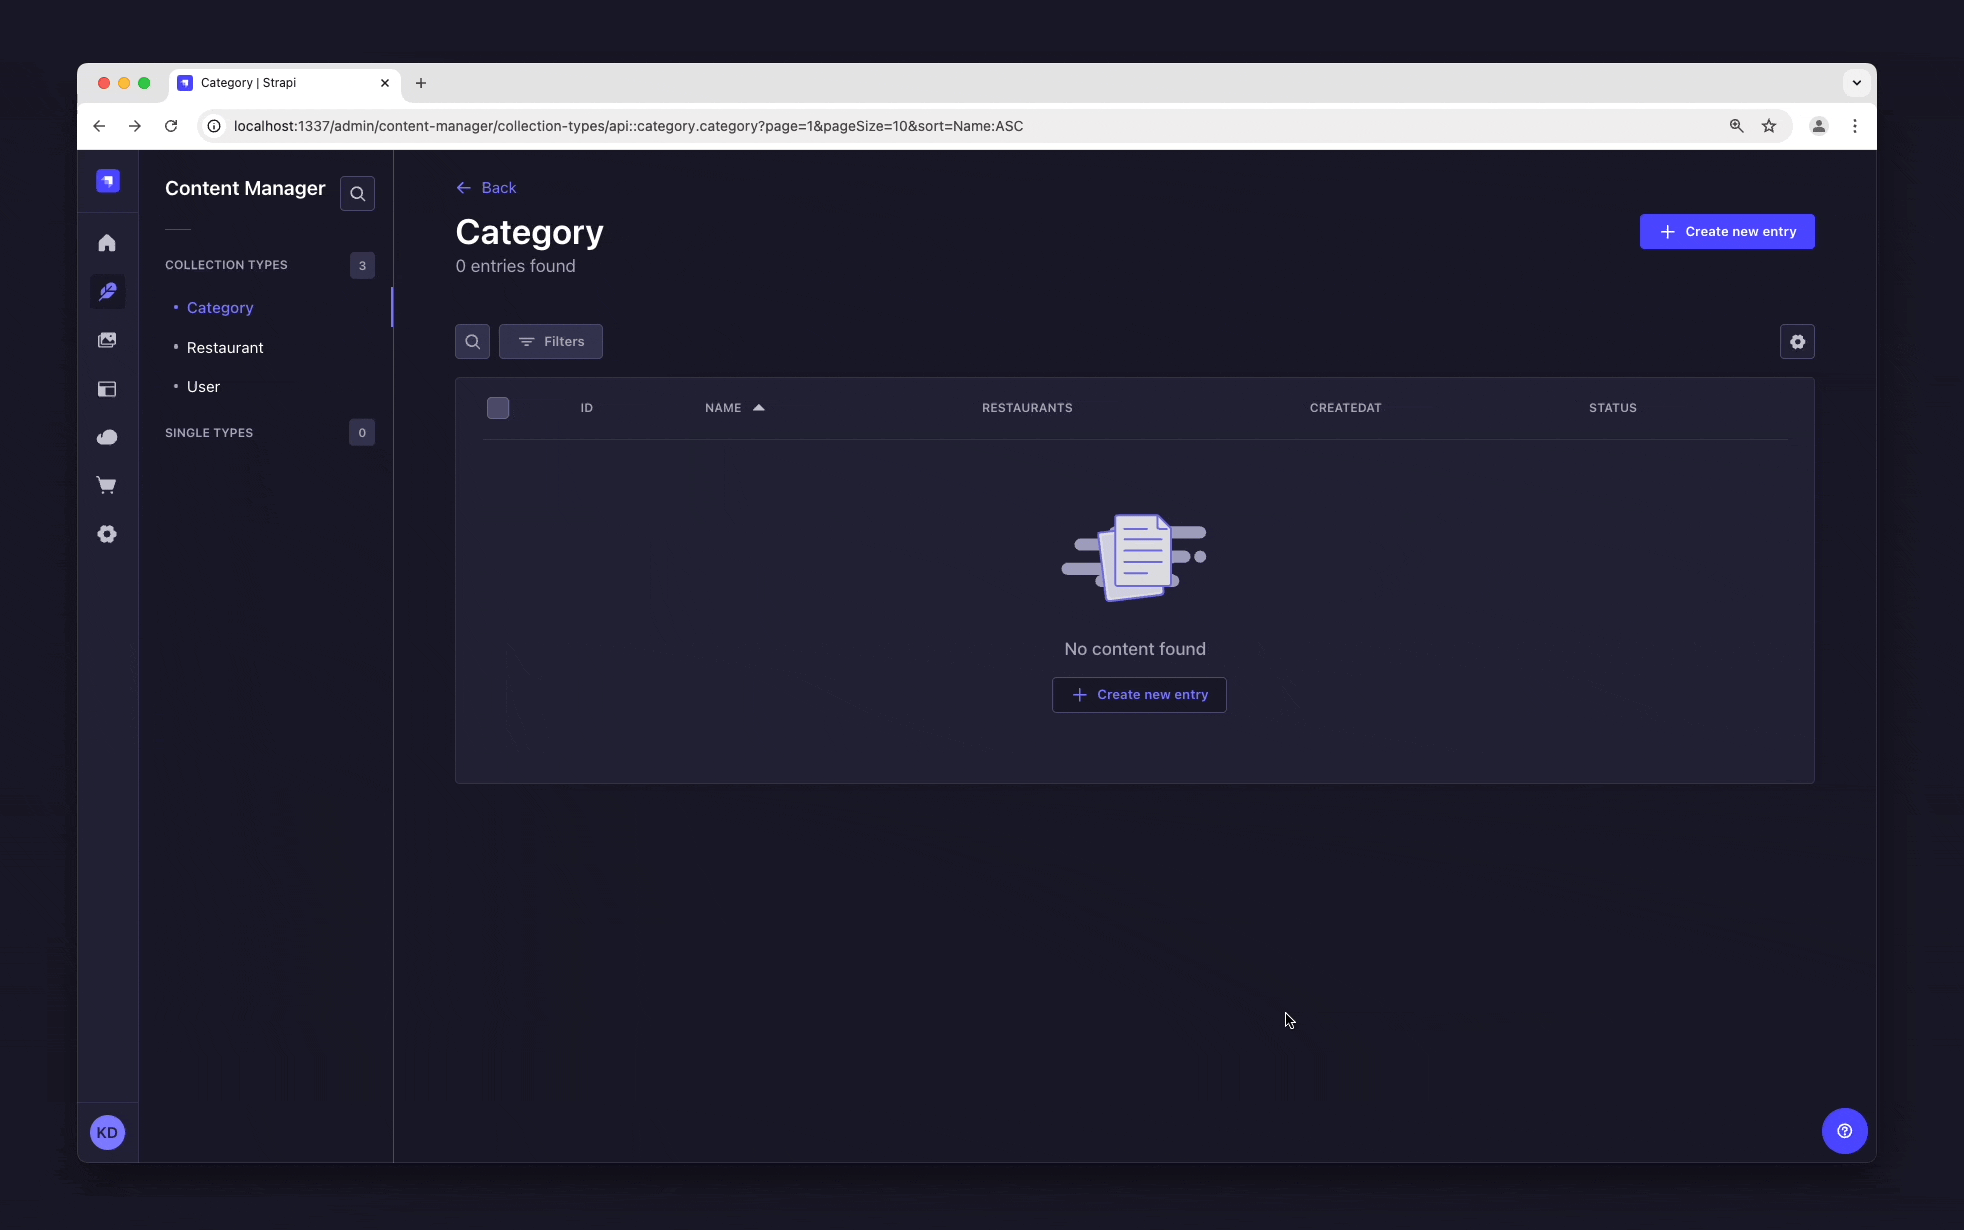This screenshot has width=1964, height=1230.
Task: Click Back navigation link
Action: click(x=486, y=187)
